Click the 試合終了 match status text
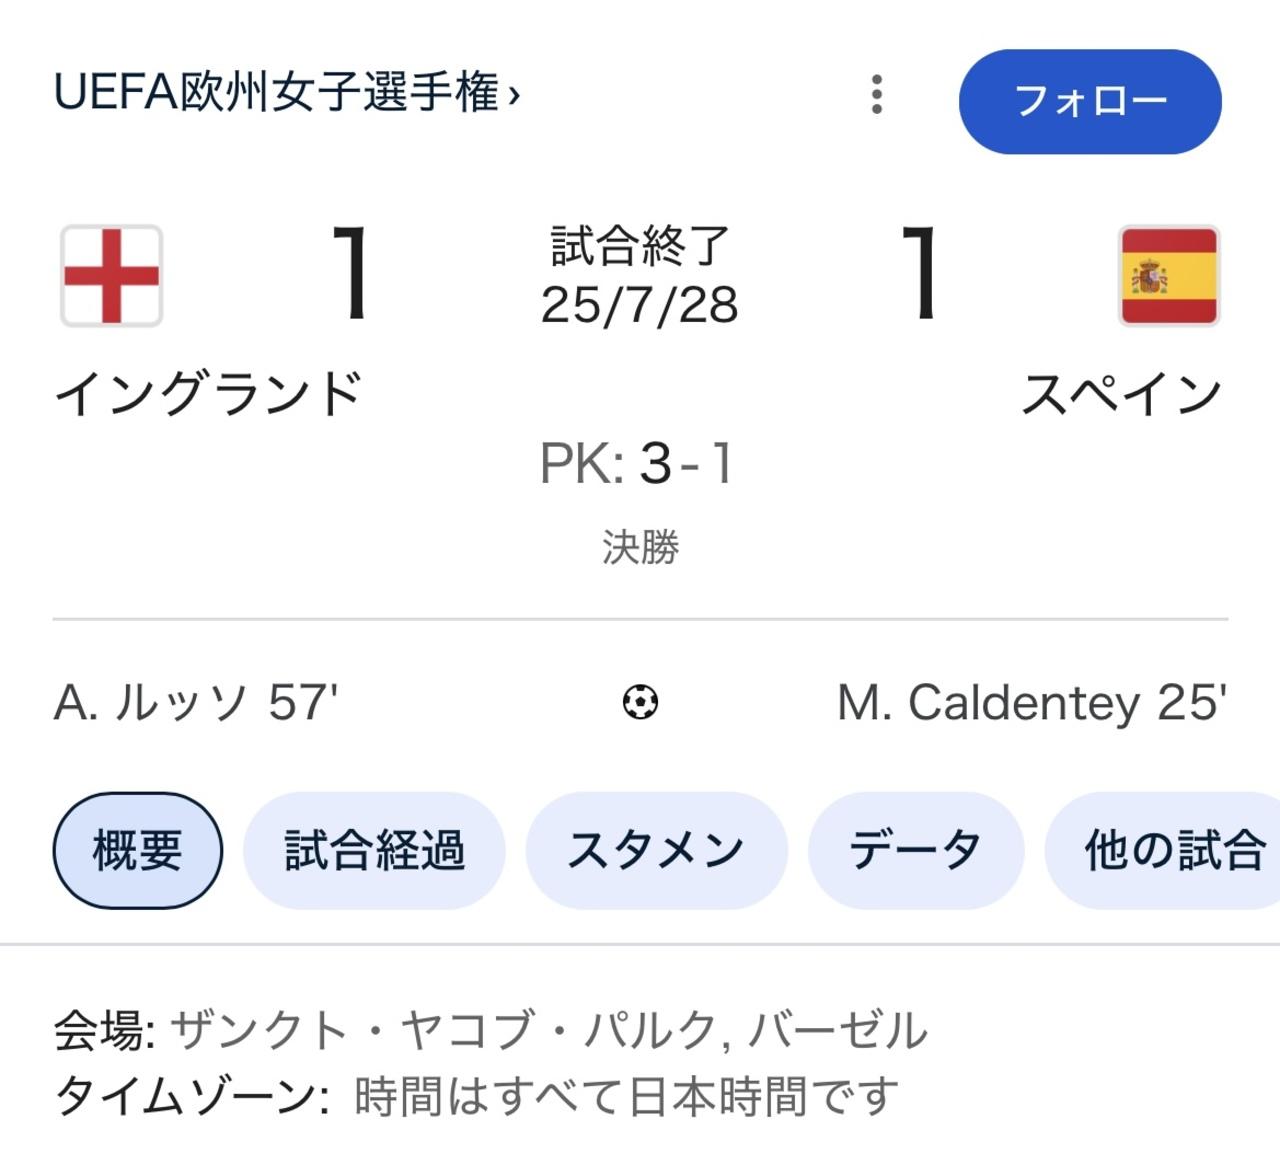The image size is (1280, 1165). 640,246
